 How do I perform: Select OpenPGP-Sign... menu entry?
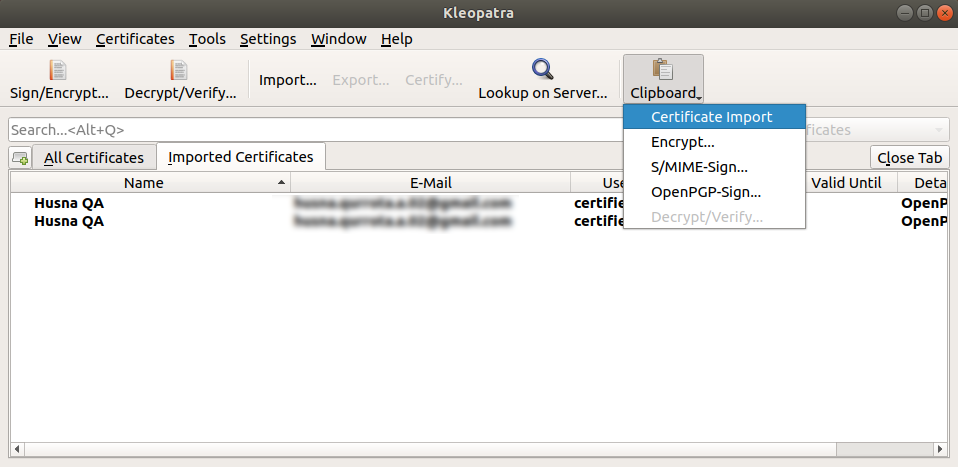714,192
